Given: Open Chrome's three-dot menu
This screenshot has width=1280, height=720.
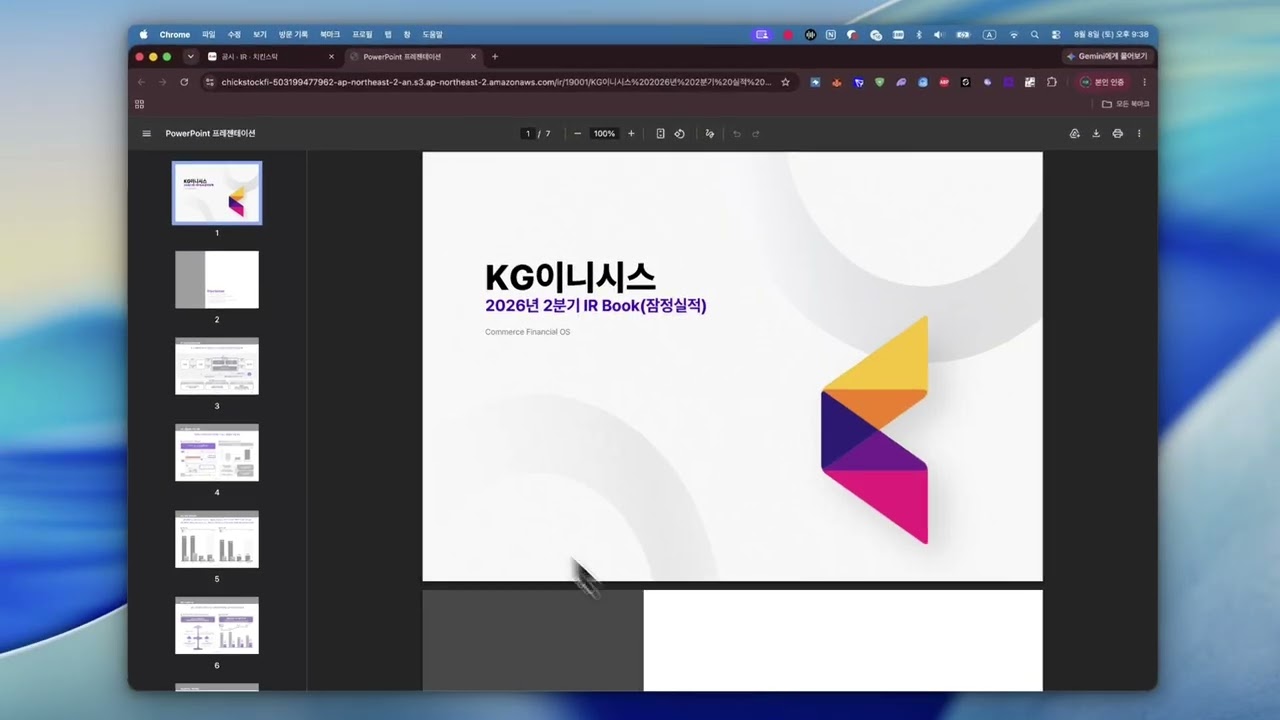Looking at the screenshot, I should (x=1144, y=82).
